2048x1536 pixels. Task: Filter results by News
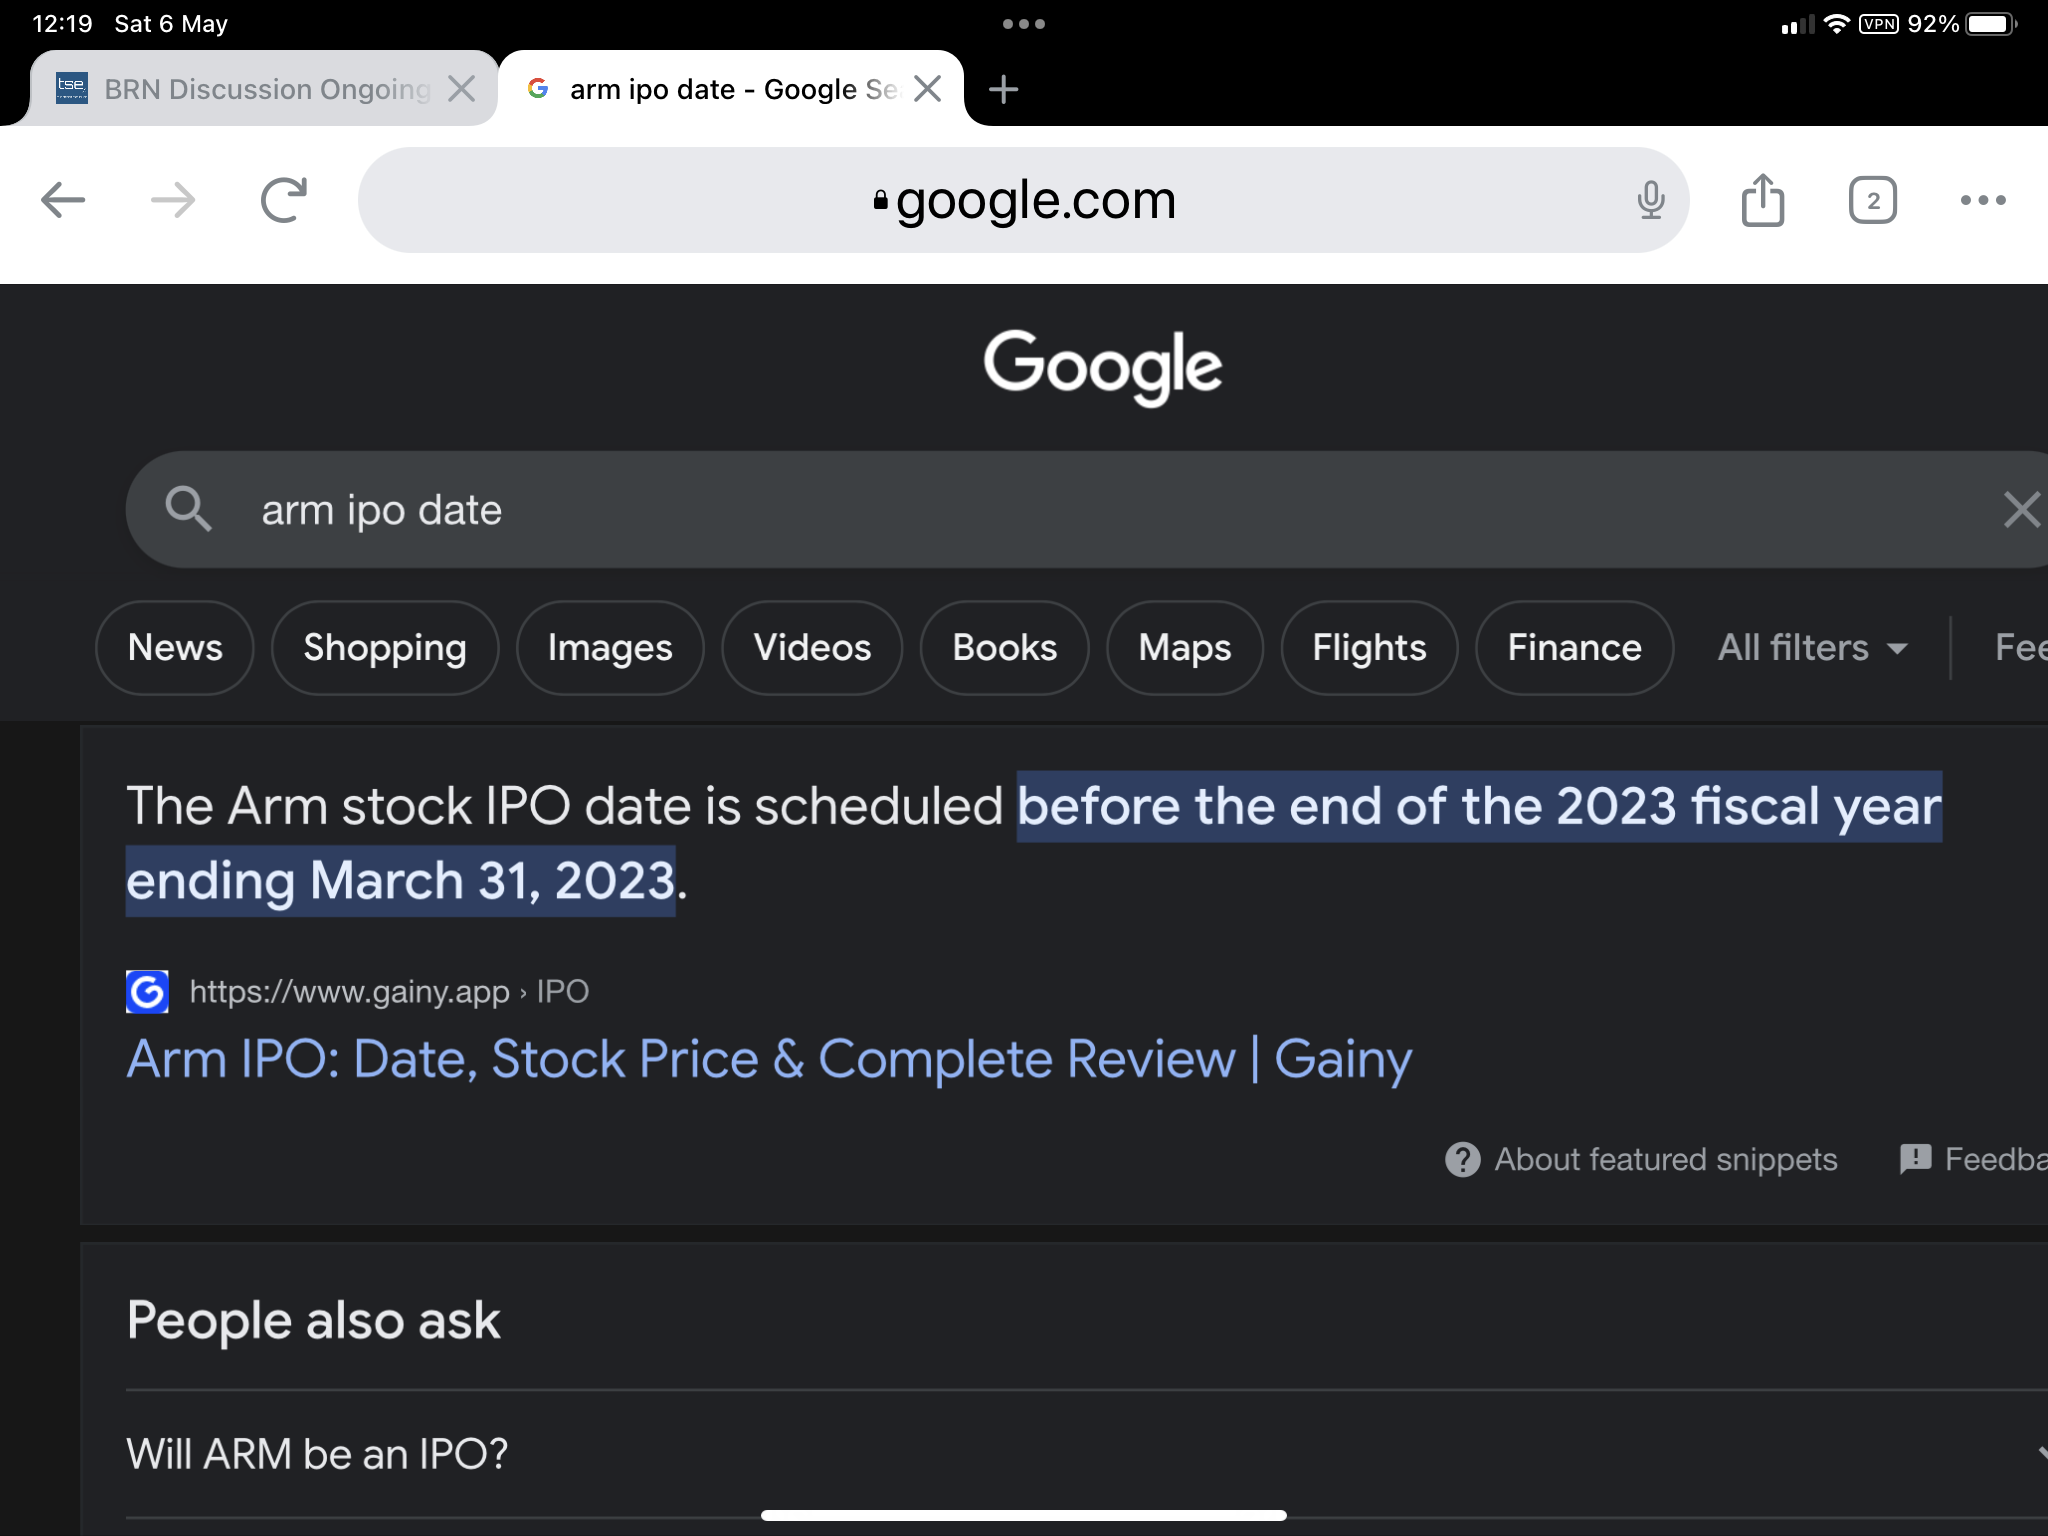pos(175,648)
